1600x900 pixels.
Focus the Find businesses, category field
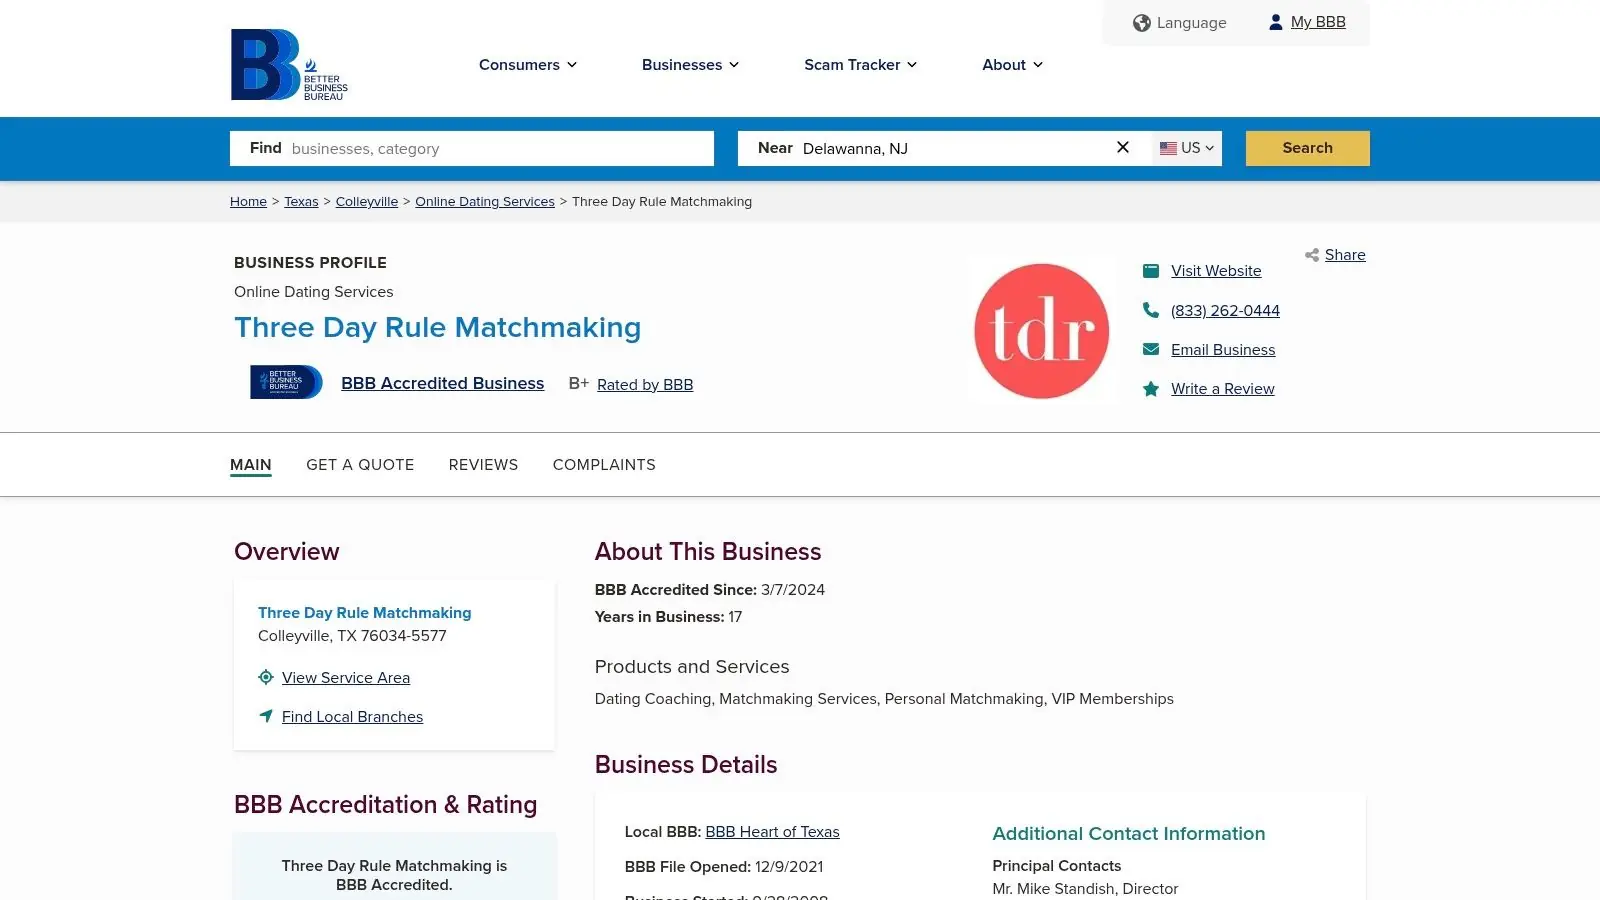click(x=472, y=148)
